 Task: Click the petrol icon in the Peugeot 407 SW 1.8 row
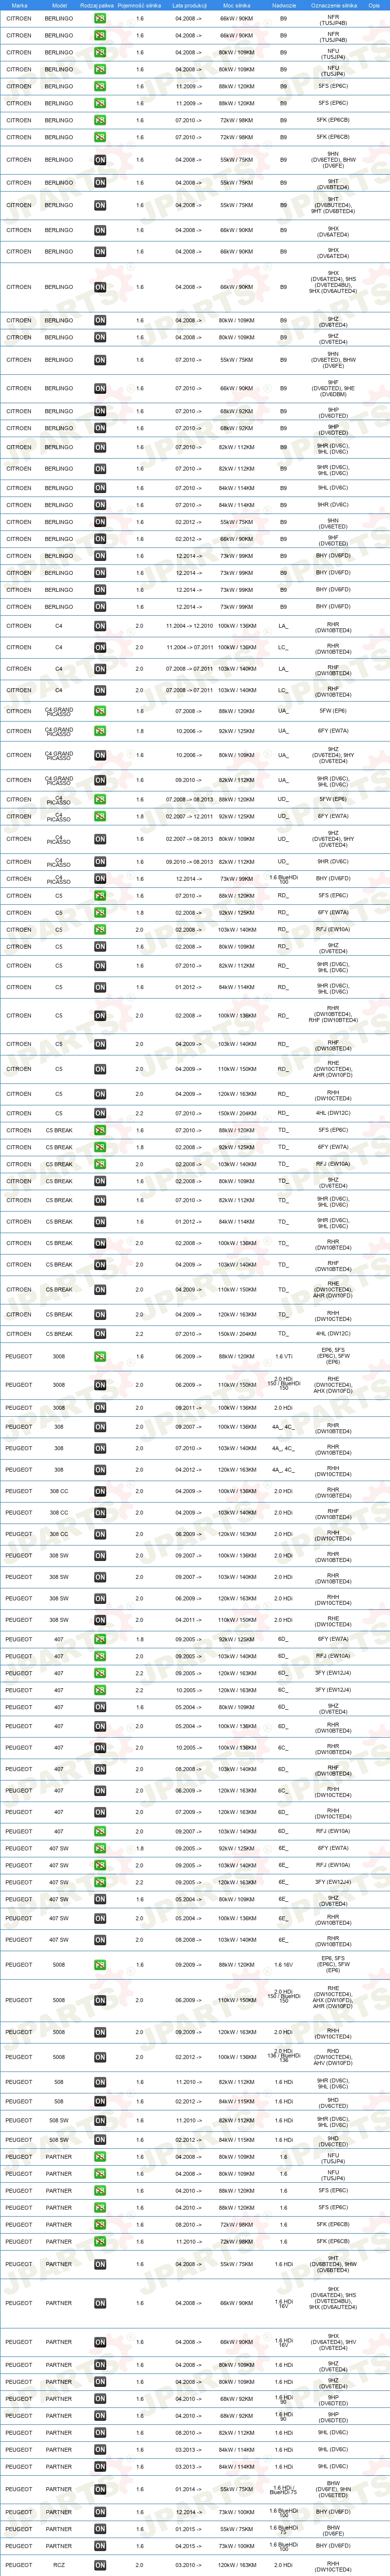[100, 1848]
